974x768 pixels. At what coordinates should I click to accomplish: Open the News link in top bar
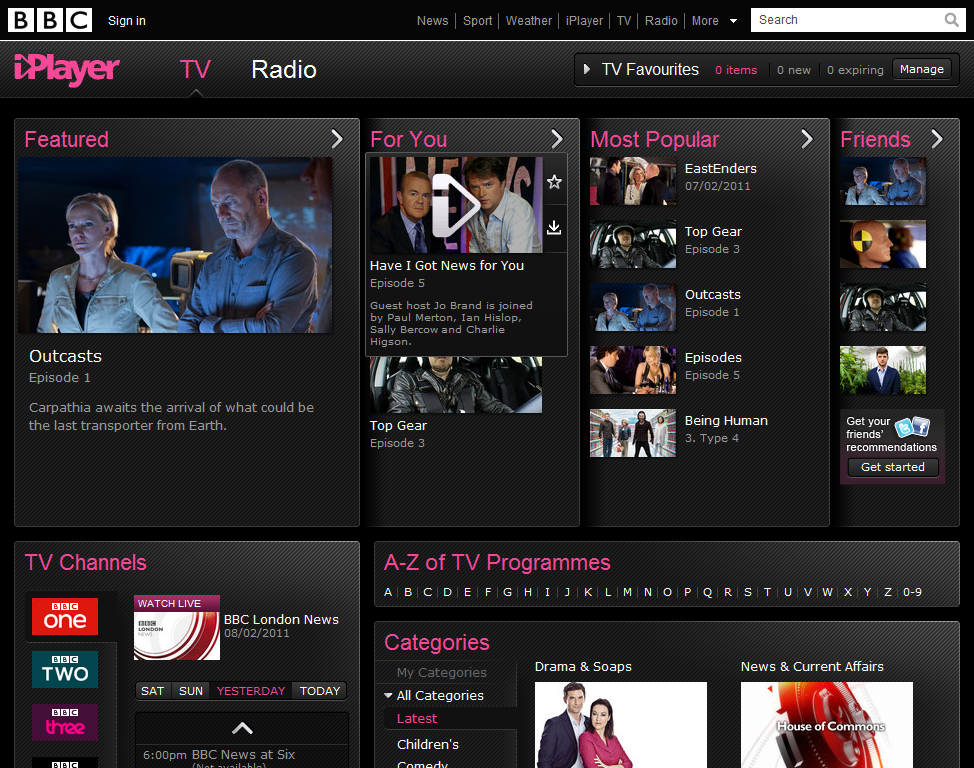pyautogui.click(x=432, y=21)
